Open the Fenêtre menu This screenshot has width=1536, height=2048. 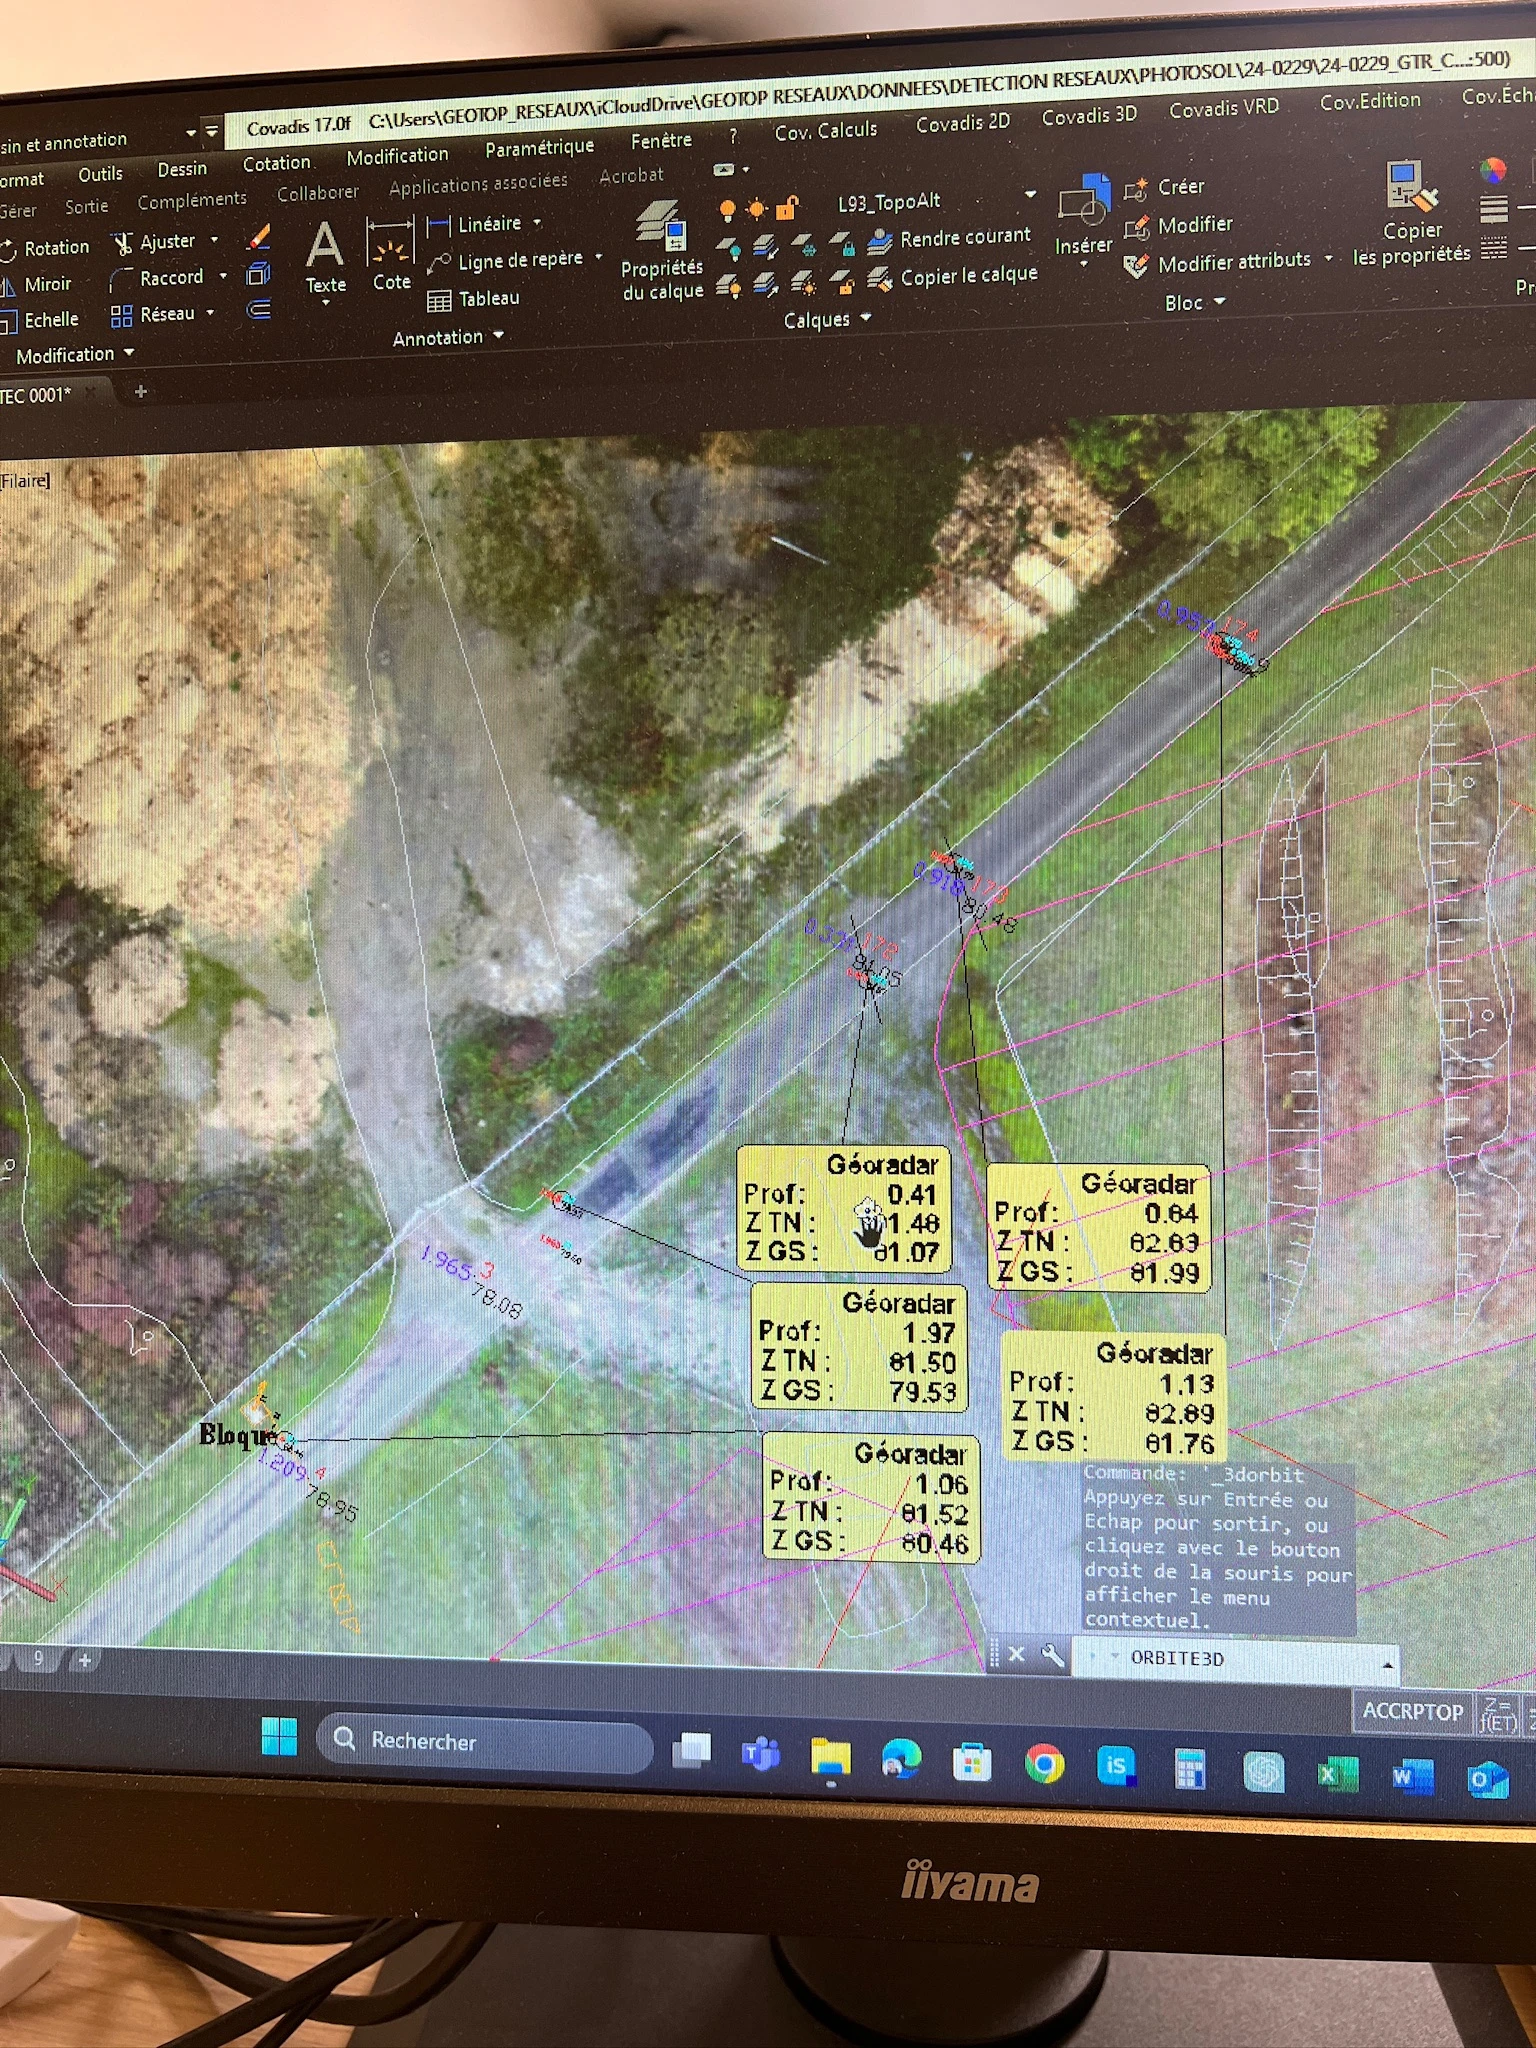[x=661, y=141]
